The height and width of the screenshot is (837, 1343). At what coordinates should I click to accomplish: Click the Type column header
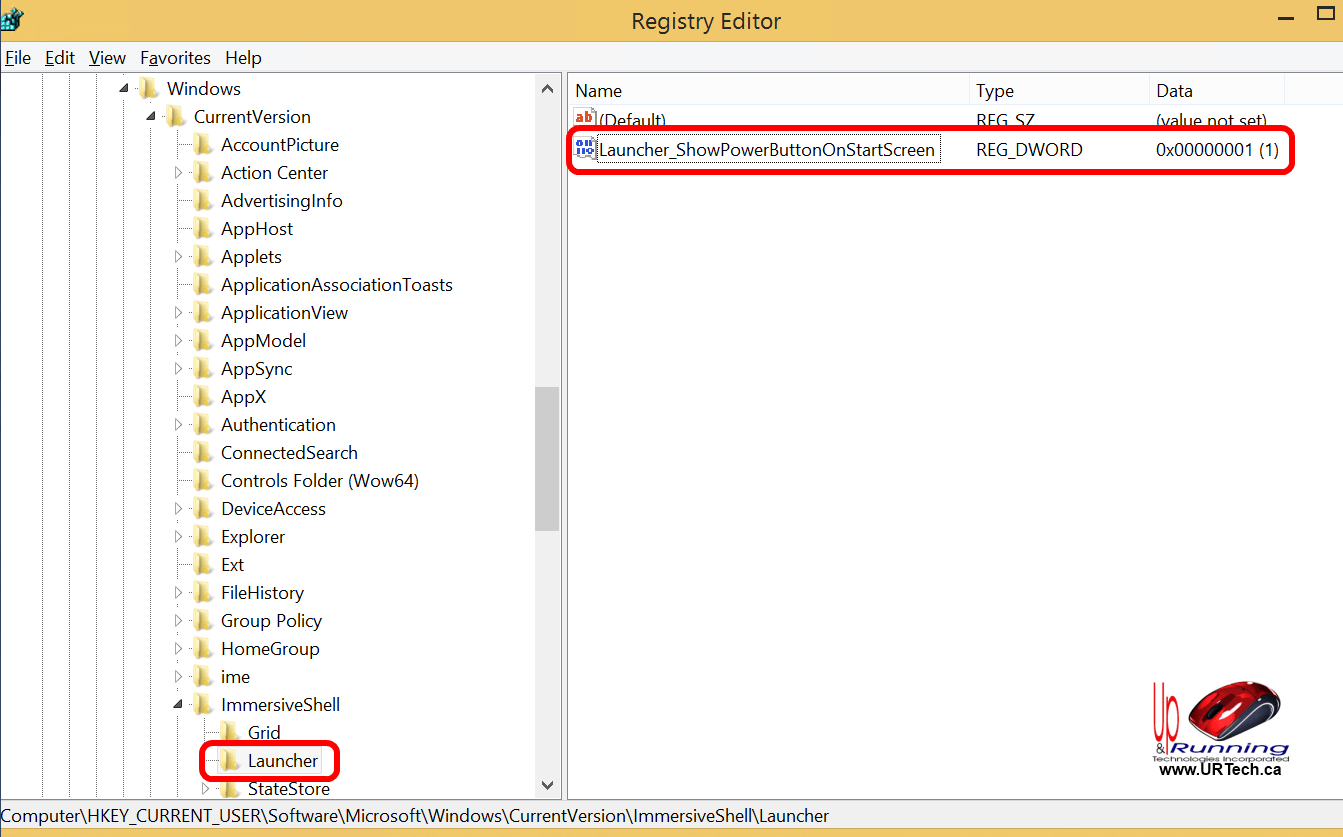(1058, 91)
